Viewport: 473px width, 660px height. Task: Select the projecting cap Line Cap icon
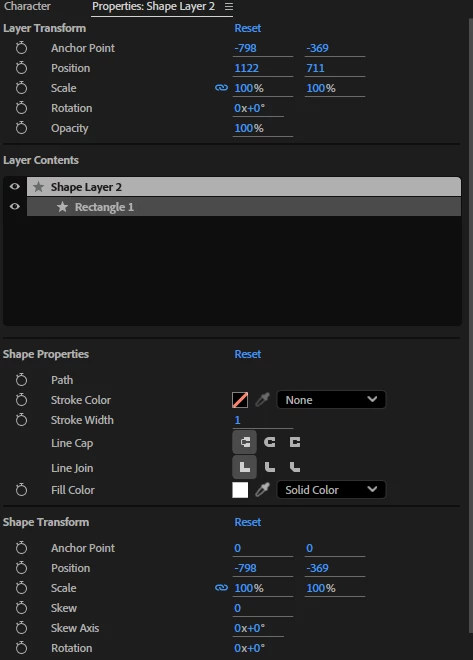tap(295, 442)
